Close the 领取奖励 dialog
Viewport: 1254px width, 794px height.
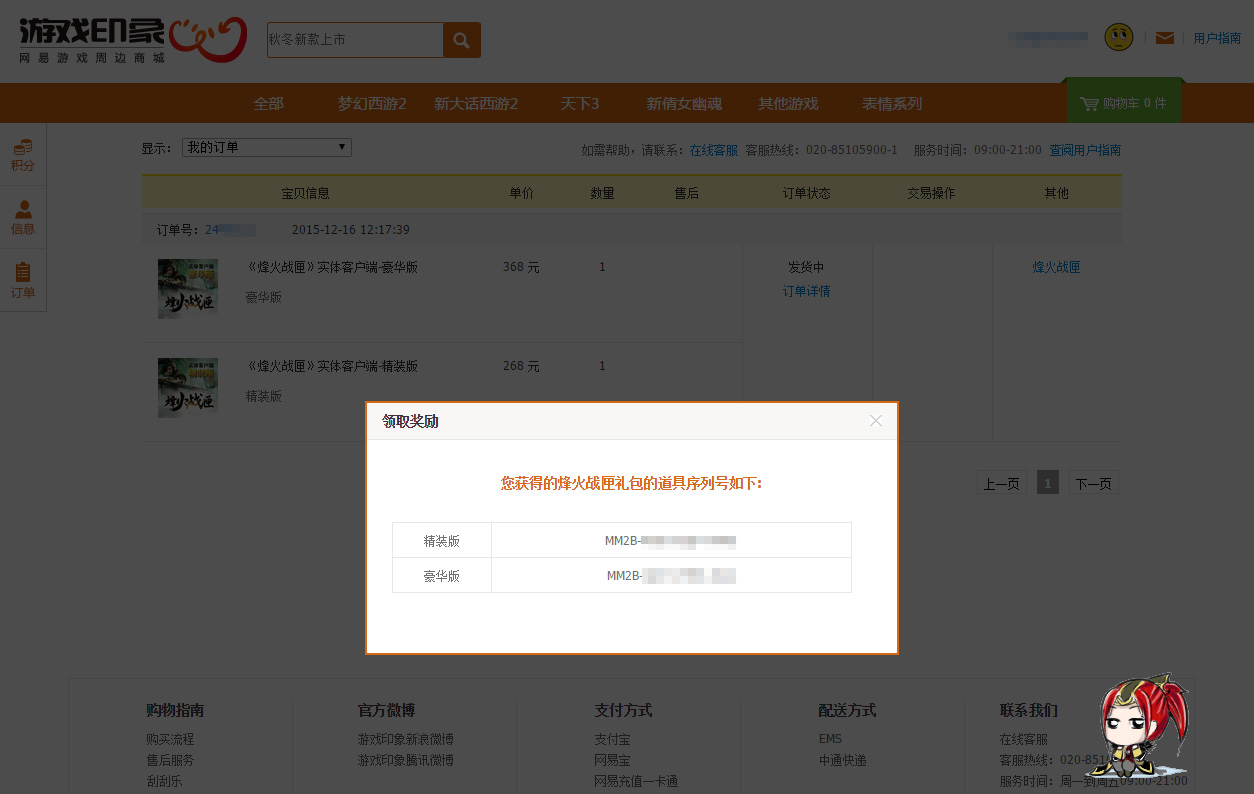[x=876, y=421]
